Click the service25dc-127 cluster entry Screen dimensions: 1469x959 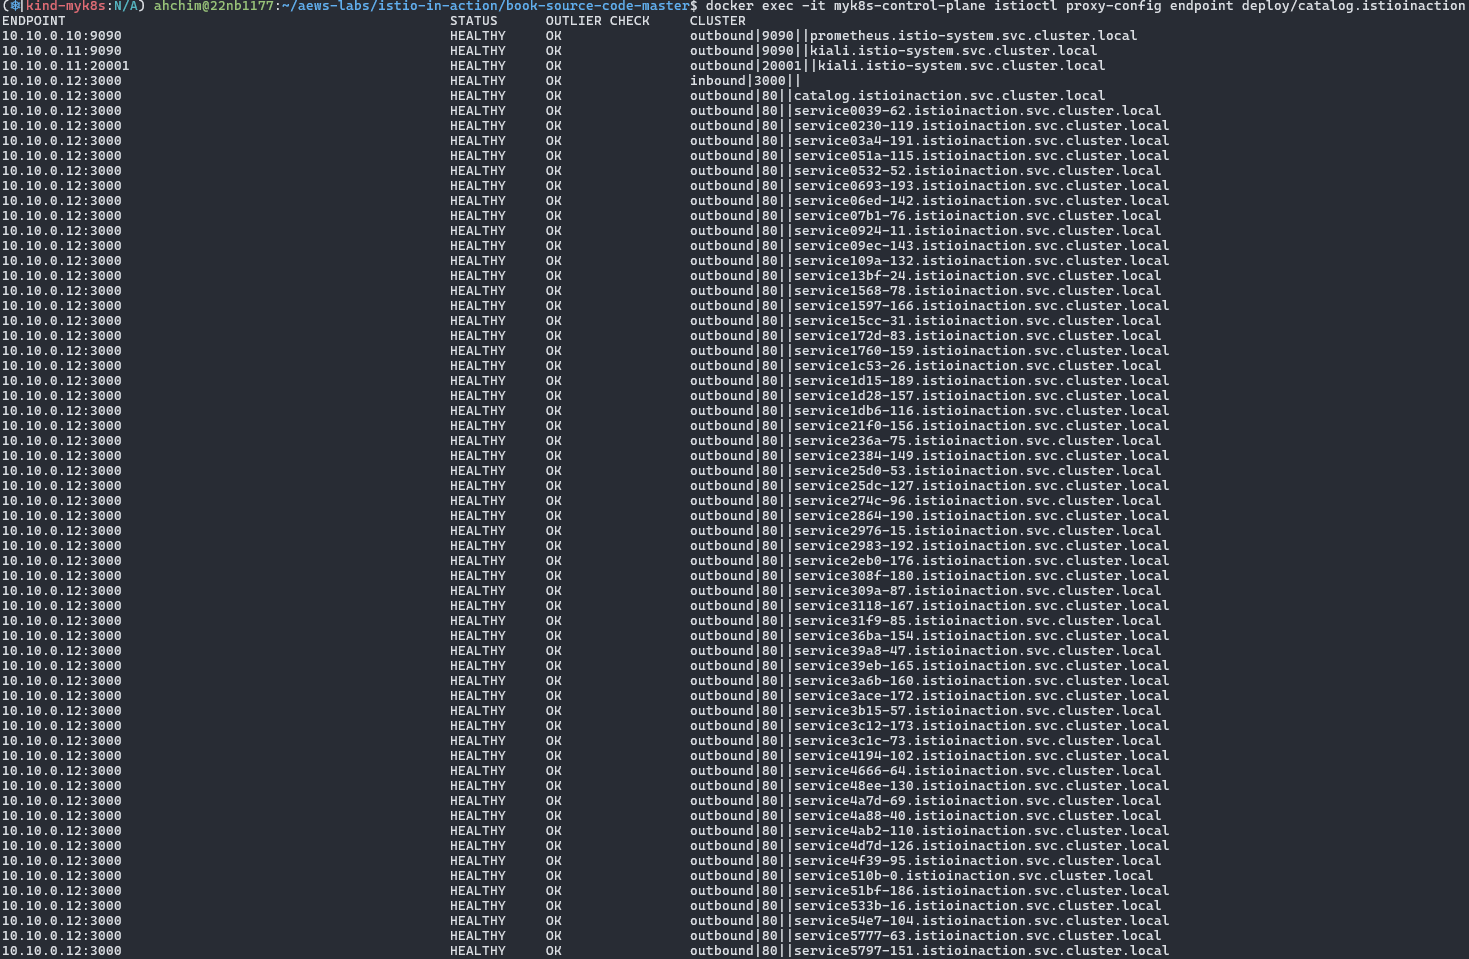pos(929,486)
